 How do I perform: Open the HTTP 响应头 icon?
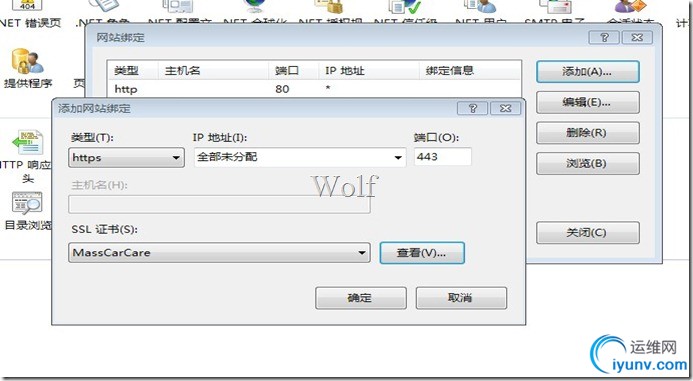[28, 142]
